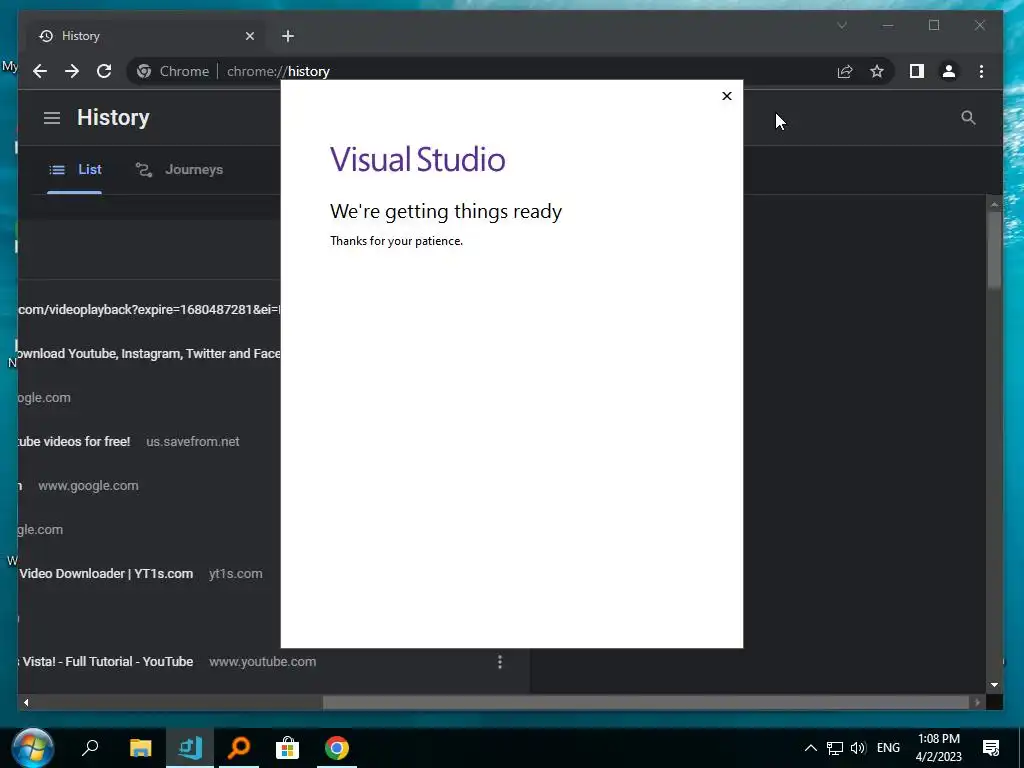Open the Video Downloader YT1s.com entry
The width and height of the screenshot is (1024, 768).
[x=106, y=573]
